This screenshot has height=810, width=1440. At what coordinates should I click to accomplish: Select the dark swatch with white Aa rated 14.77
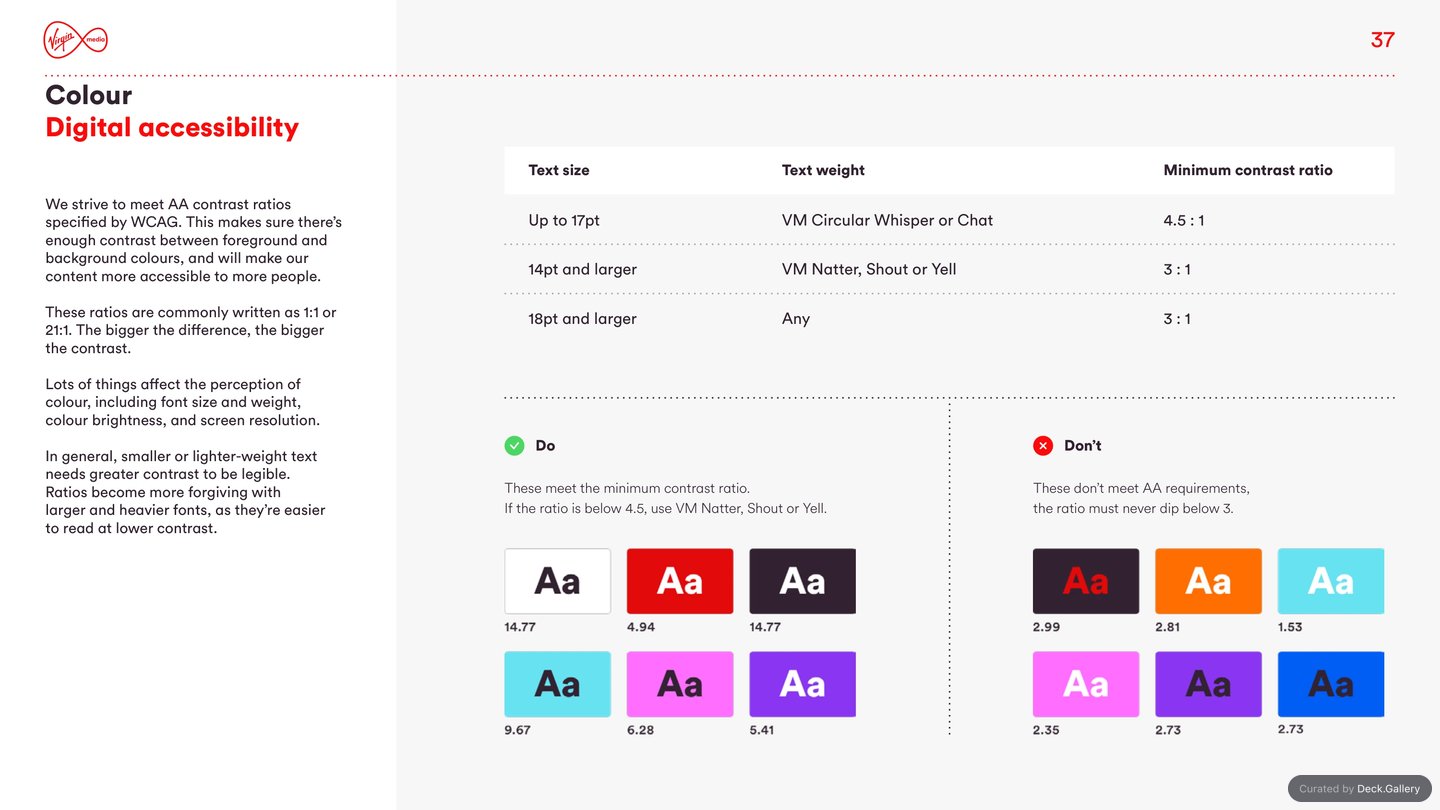[x=802, y=581]
